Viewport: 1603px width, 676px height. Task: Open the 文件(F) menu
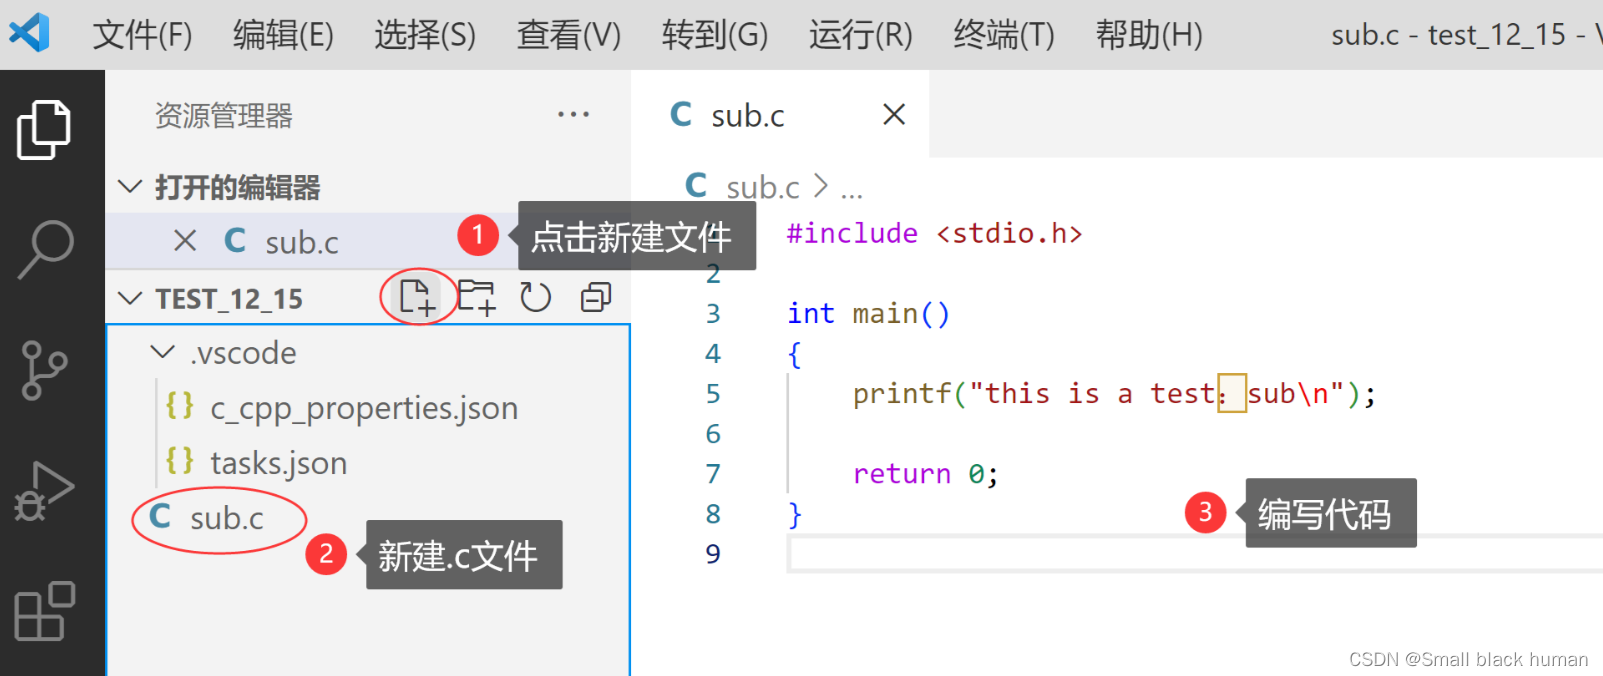(x=142, y=36)
